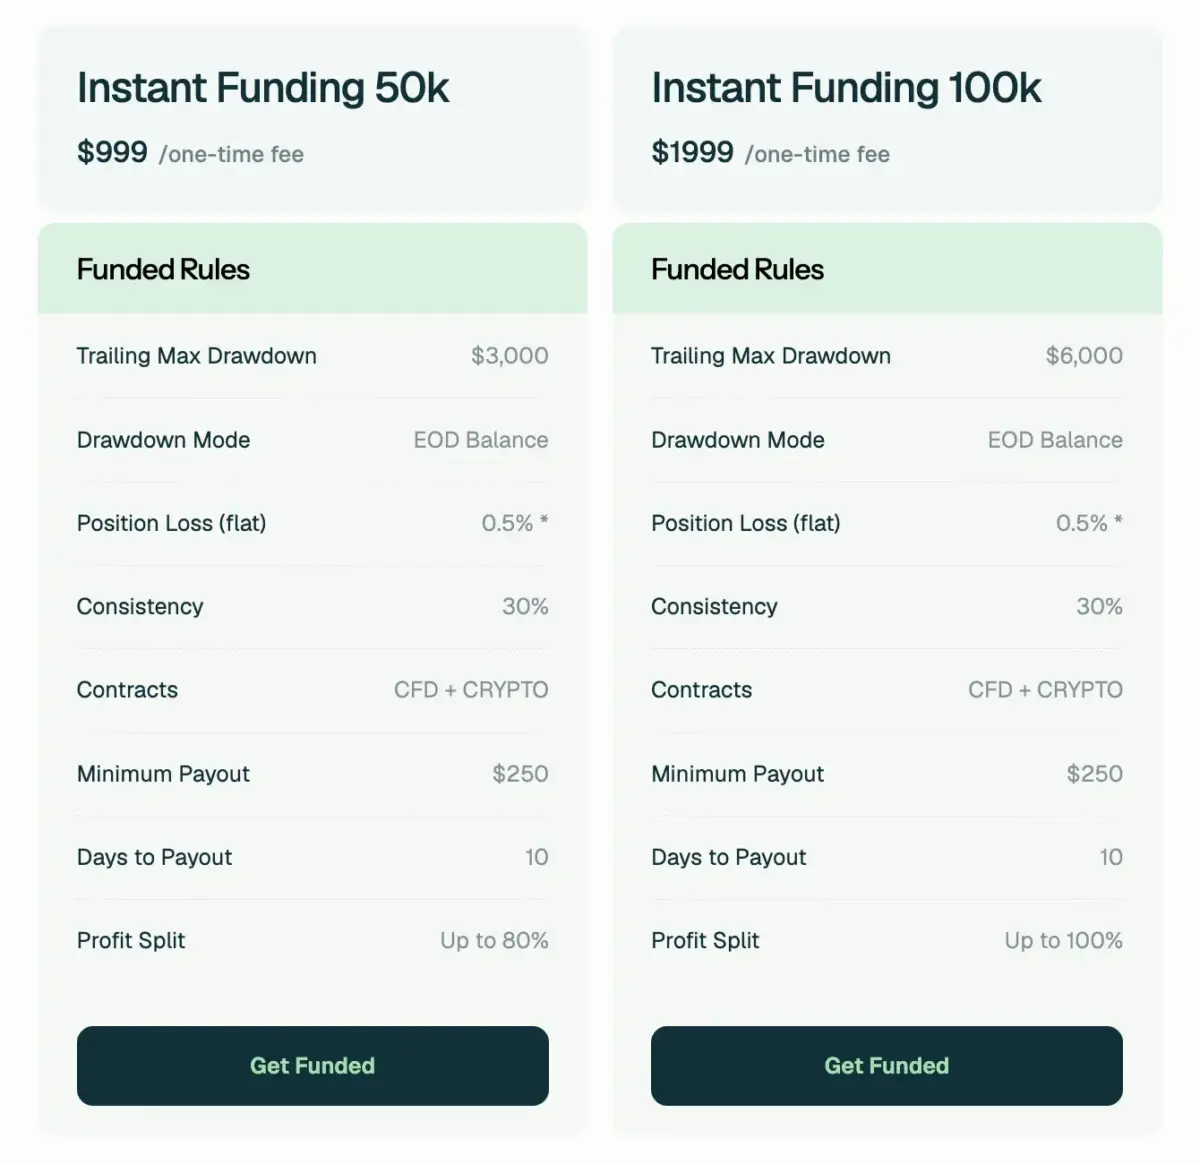
Task: Click the Up to 80% profit split value
Action: click(x=493, y=940)
